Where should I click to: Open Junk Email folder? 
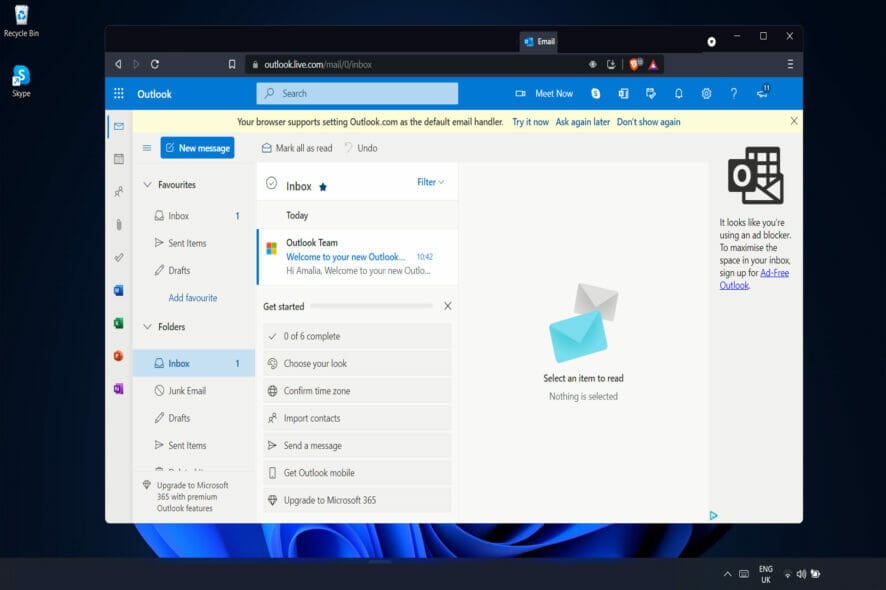pos(194,391)
